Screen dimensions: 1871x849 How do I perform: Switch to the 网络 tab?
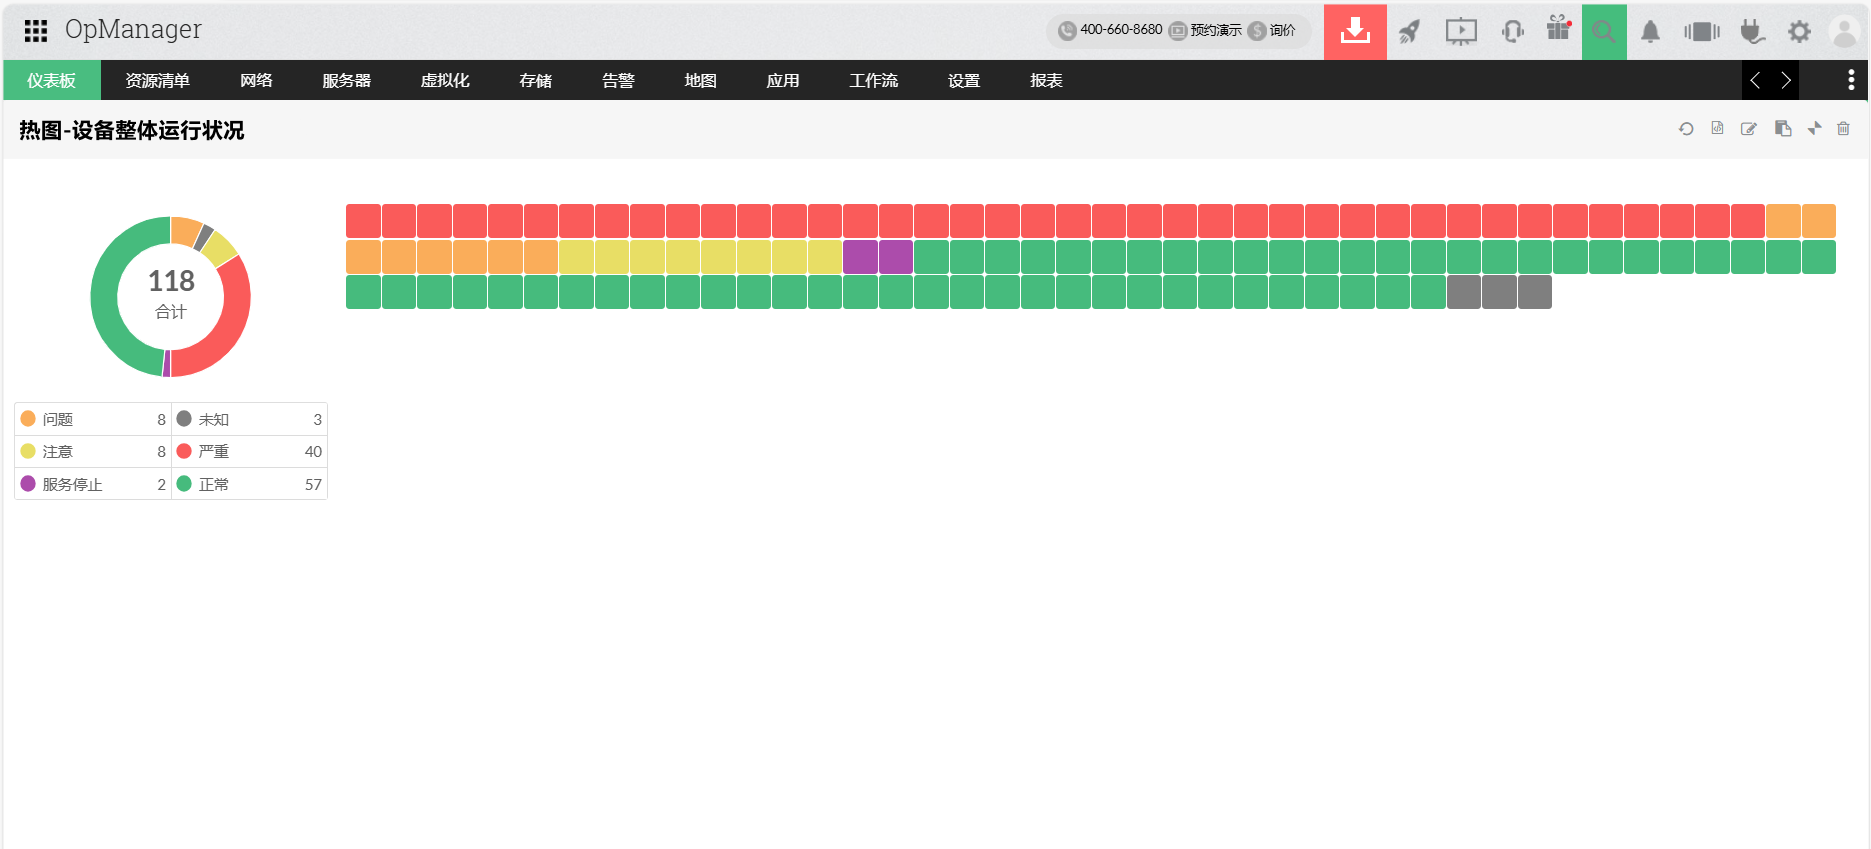point(256,80)
